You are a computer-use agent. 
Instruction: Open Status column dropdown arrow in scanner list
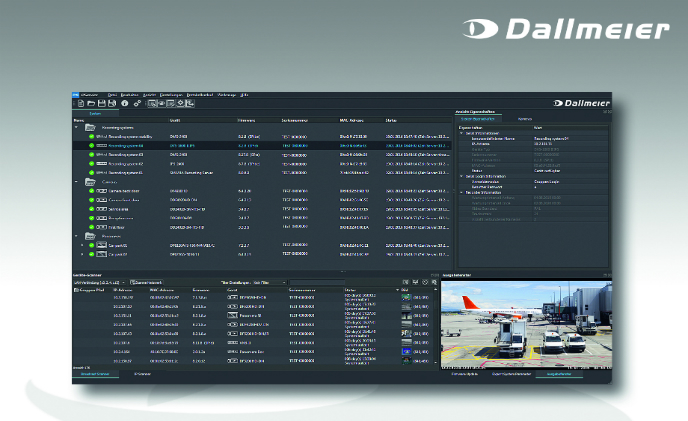[x=398, y=290]
